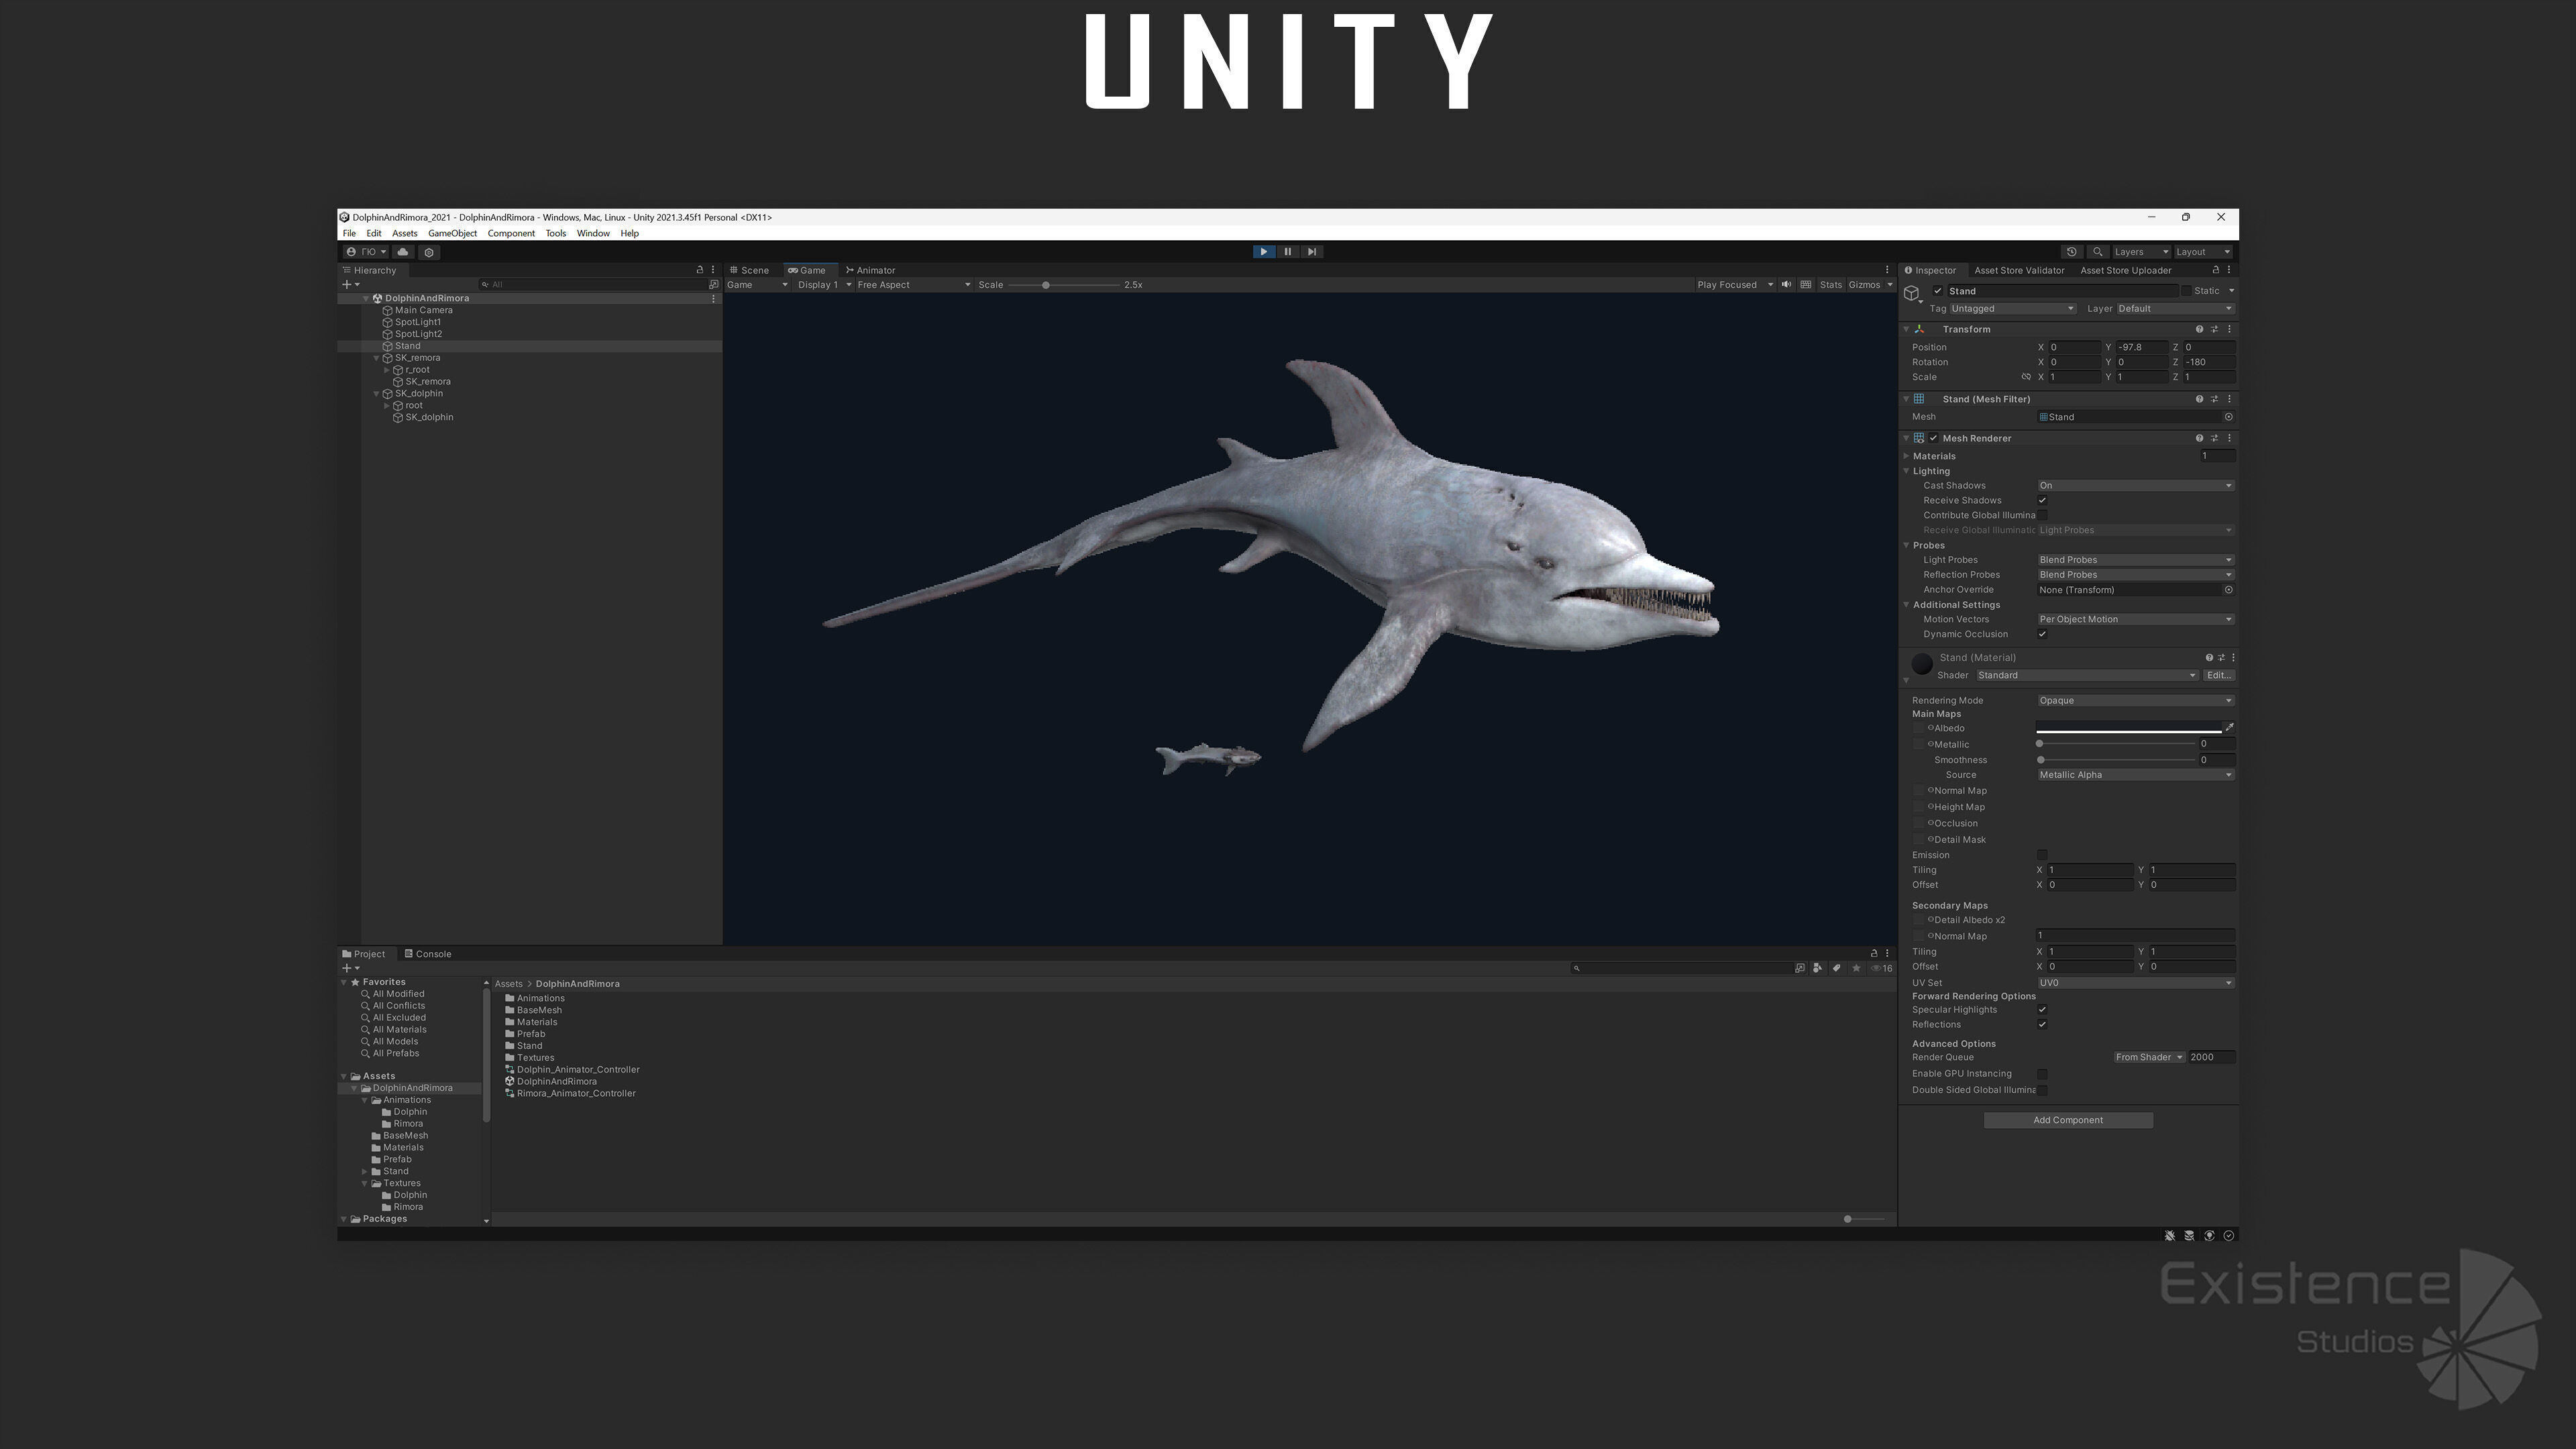The height and width of the screenshot is (1449, 2576).
Task: Open the Component menu
Action: click(x=511, y=234)
